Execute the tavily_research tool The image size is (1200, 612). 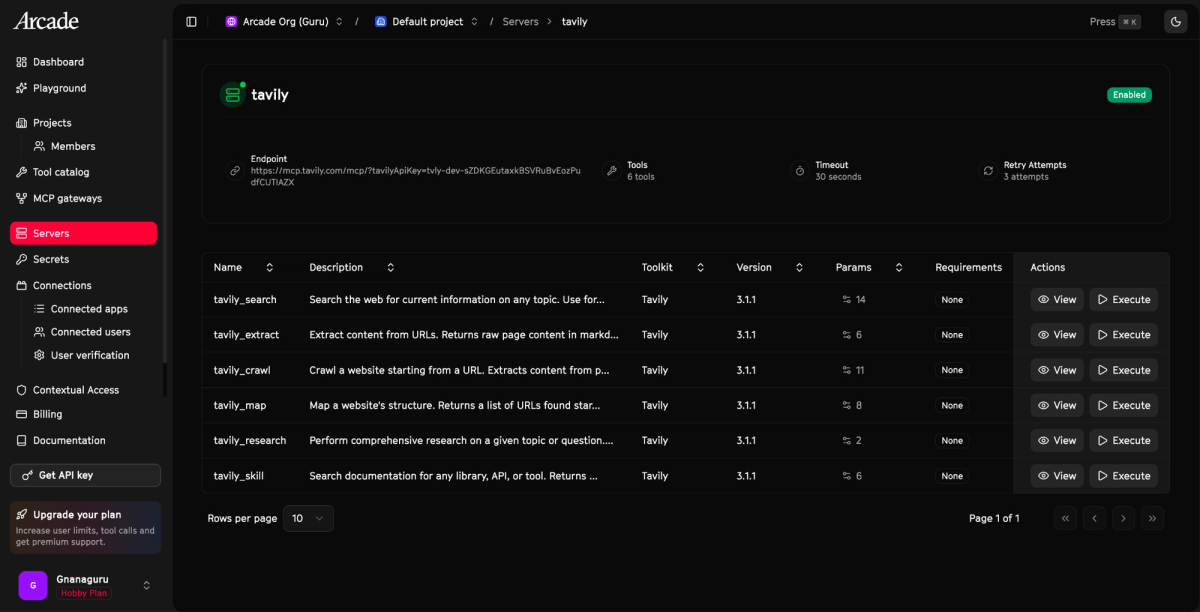1124,440
